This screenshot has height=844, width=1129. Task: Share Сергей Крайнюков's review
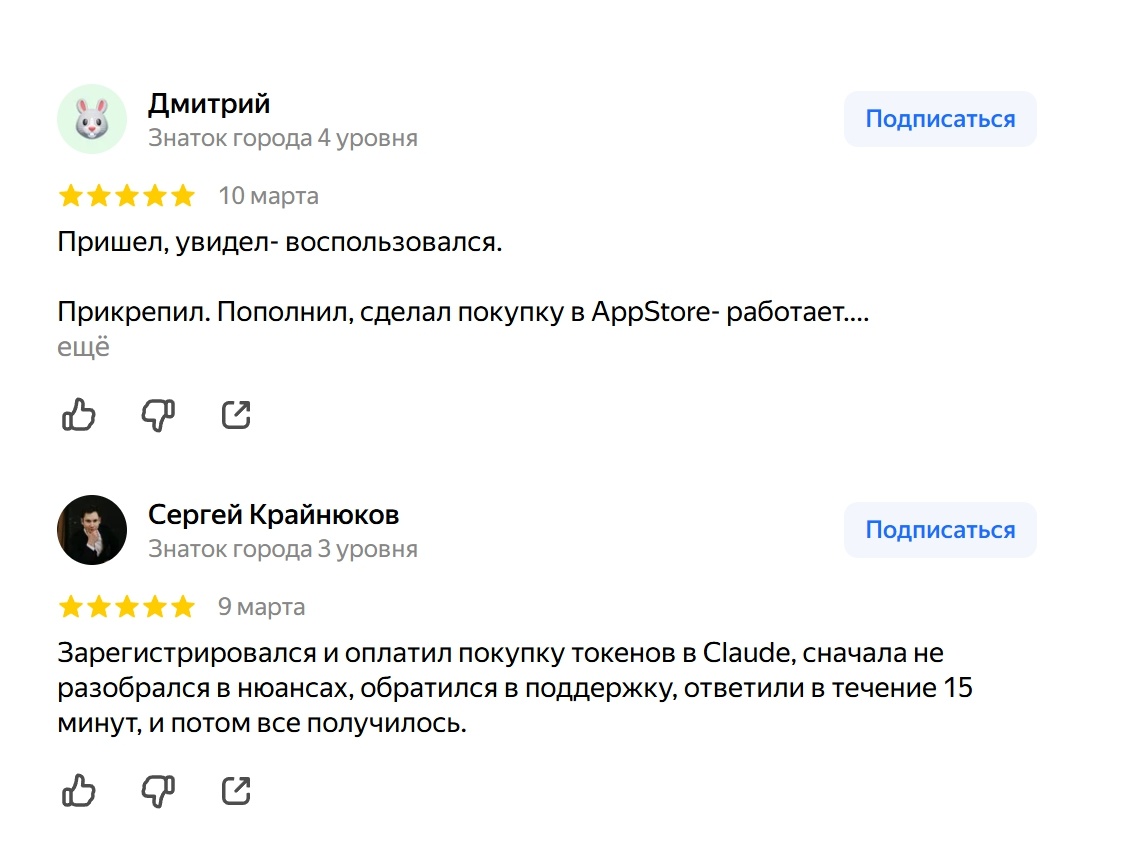(235, 790)
